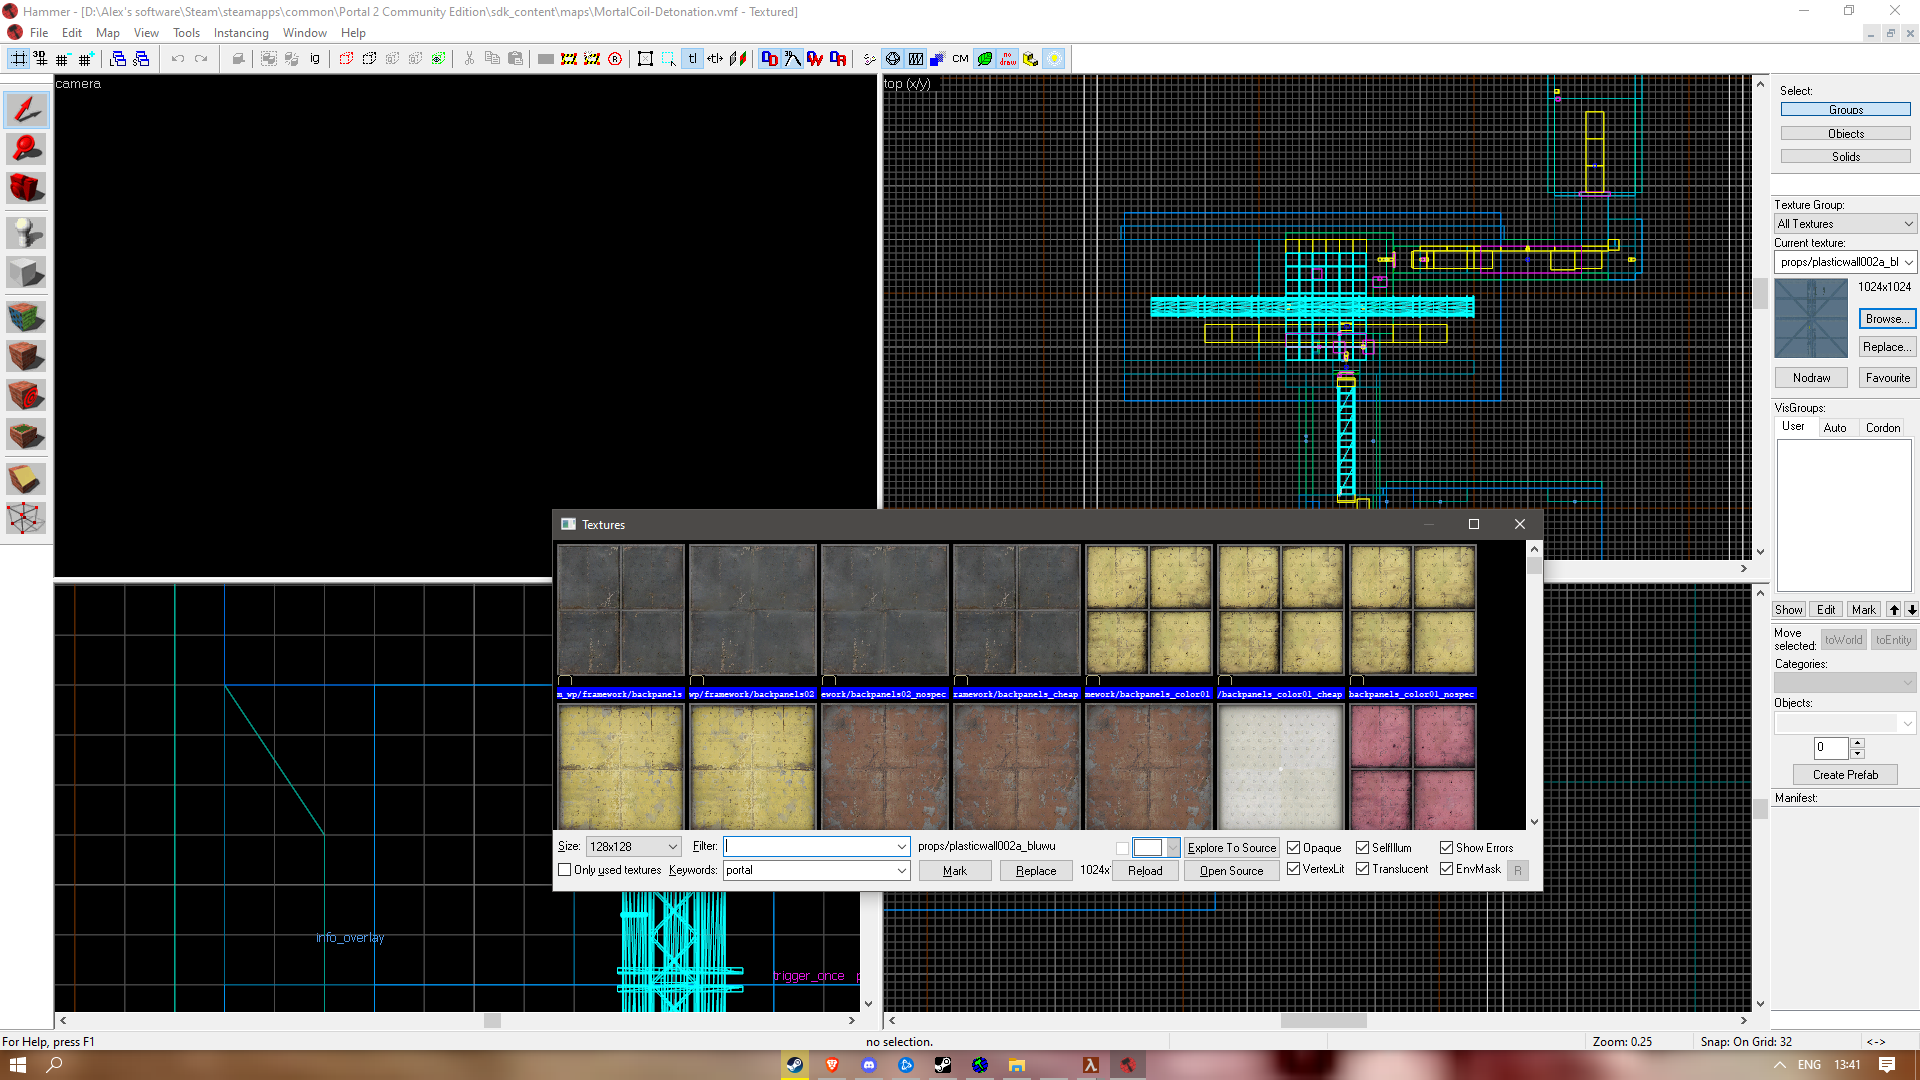
Task: Uncheck the Opaque texture flag
Action: pyautogui.click(x=1293, y=847)
